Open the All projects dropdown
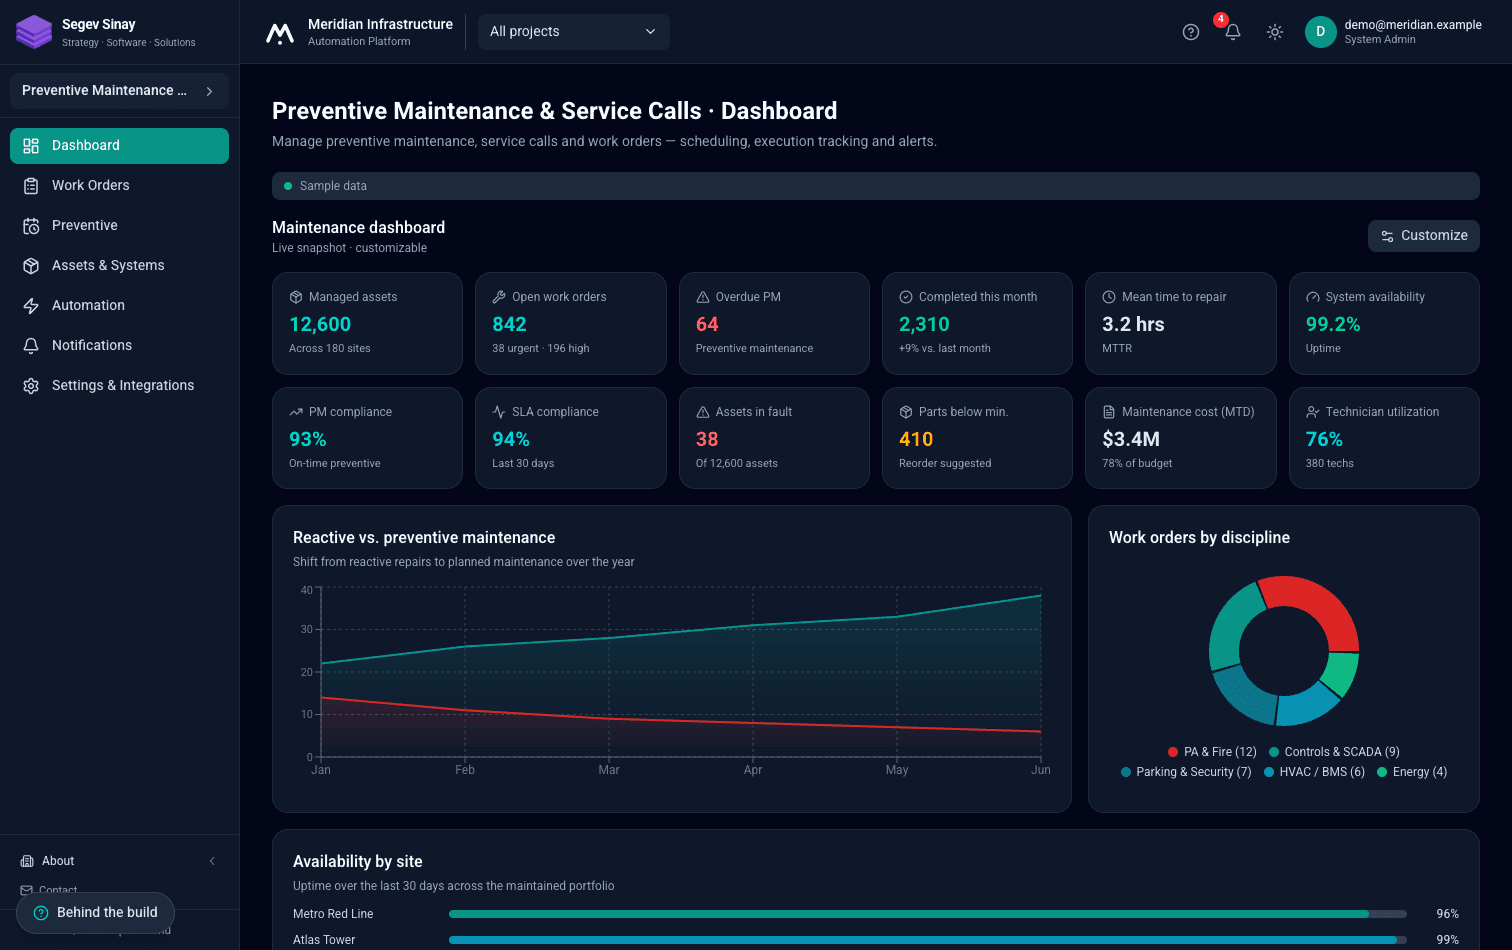This screenshot has height=950, width=1512. (574, 32)
